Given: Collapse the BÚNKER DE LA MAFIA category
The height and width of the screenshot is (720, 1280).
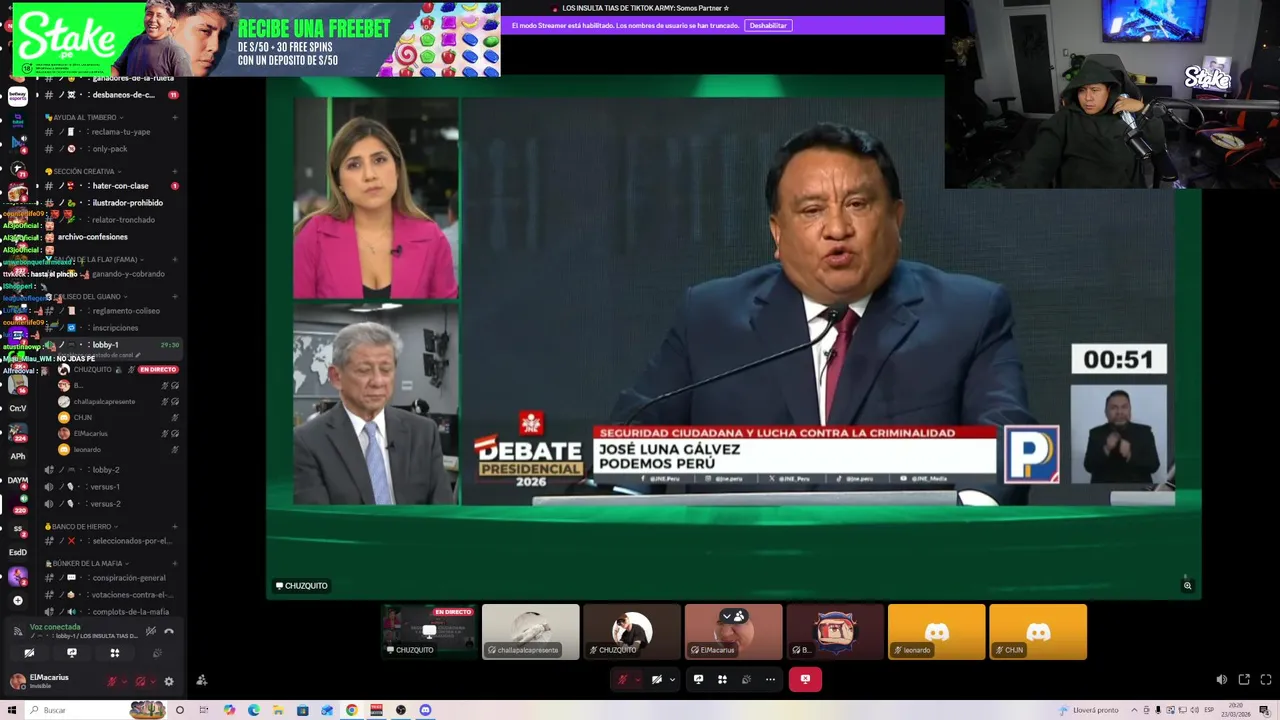Looking at the screenshot, I should [x=87, y=564].
